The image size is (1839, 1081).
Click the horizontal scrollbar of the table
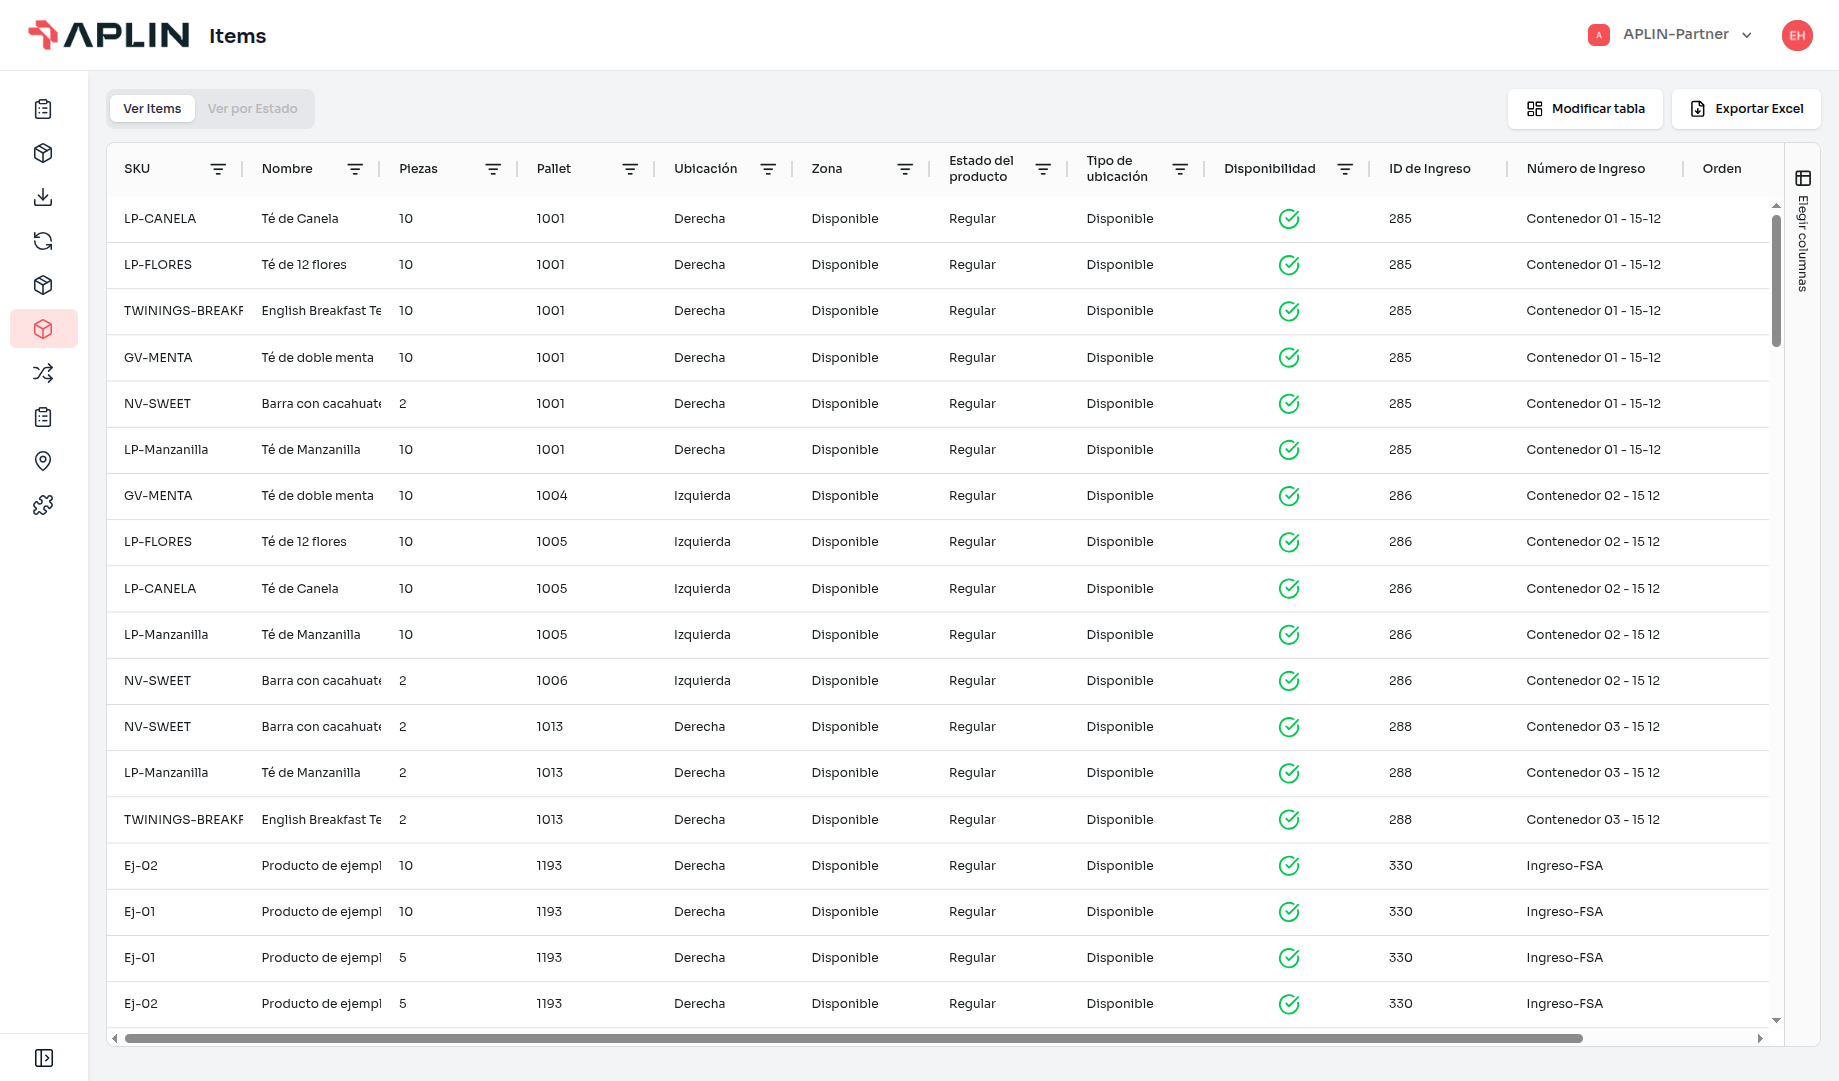[853, 1038]
